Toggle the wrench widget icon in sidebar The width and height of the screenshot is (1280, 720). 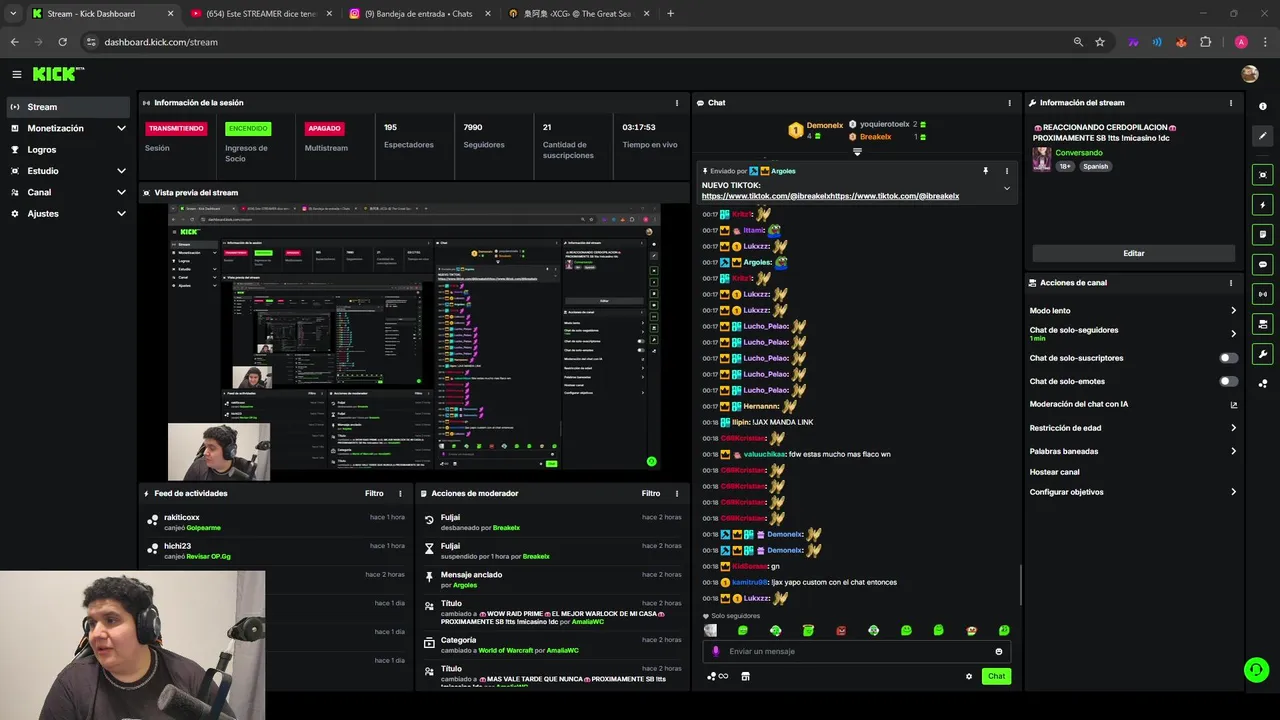coord(1262,354)
